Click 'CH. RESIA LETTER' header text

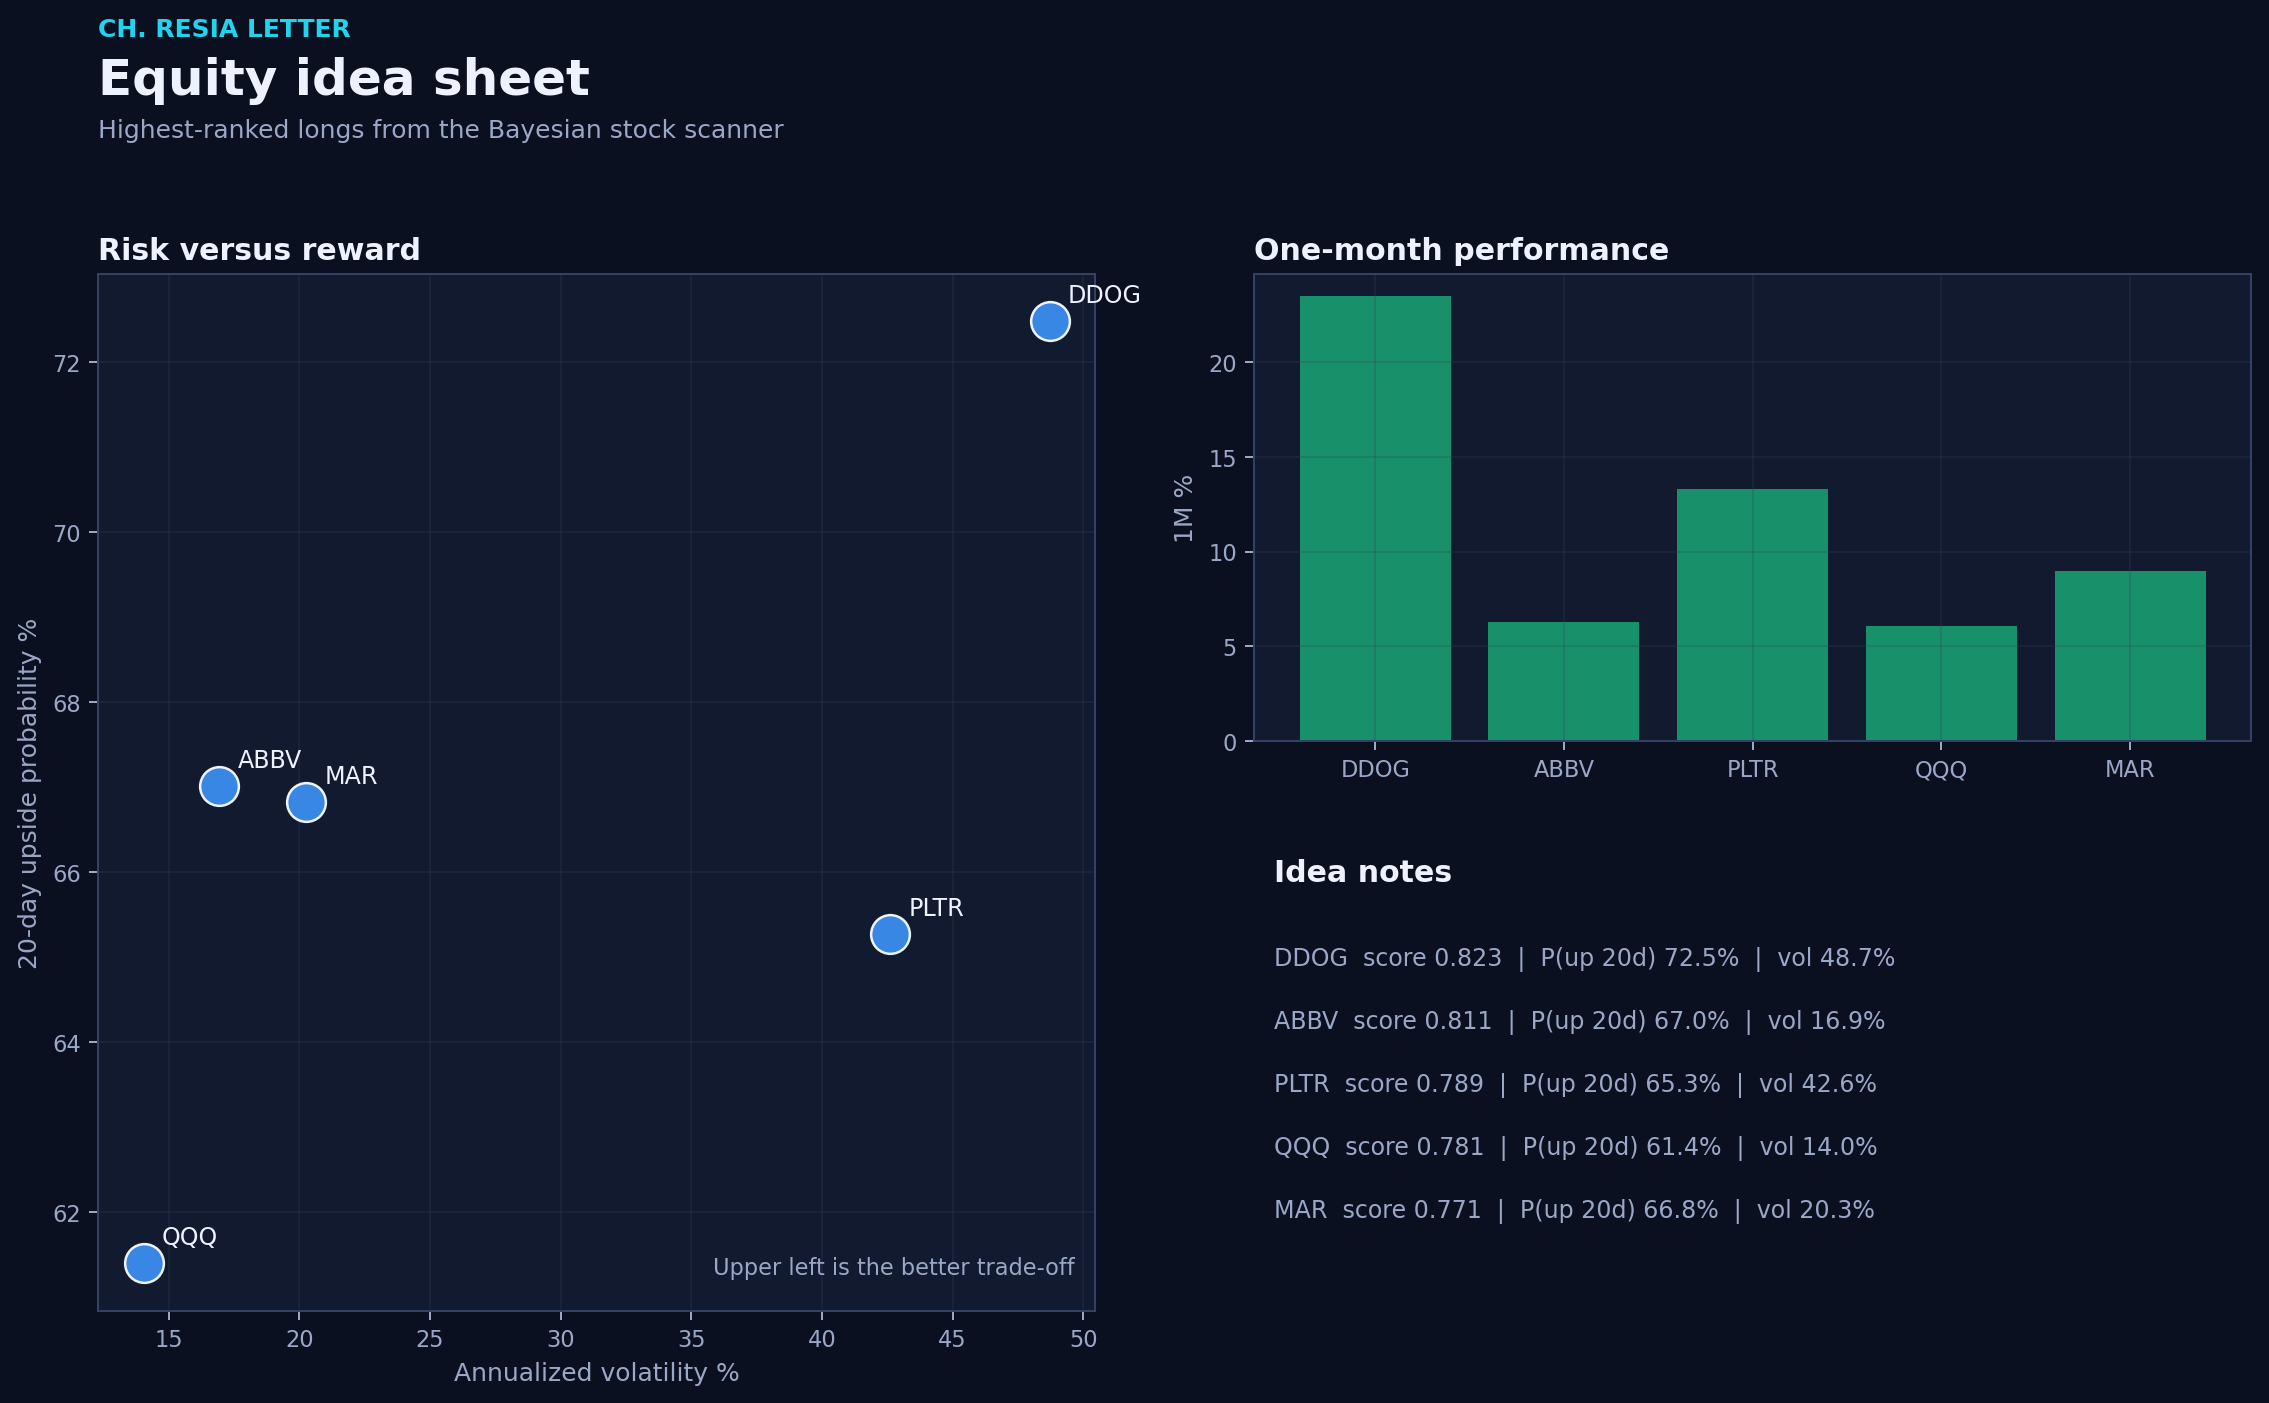pyautogui.click(x=224, y=29)
